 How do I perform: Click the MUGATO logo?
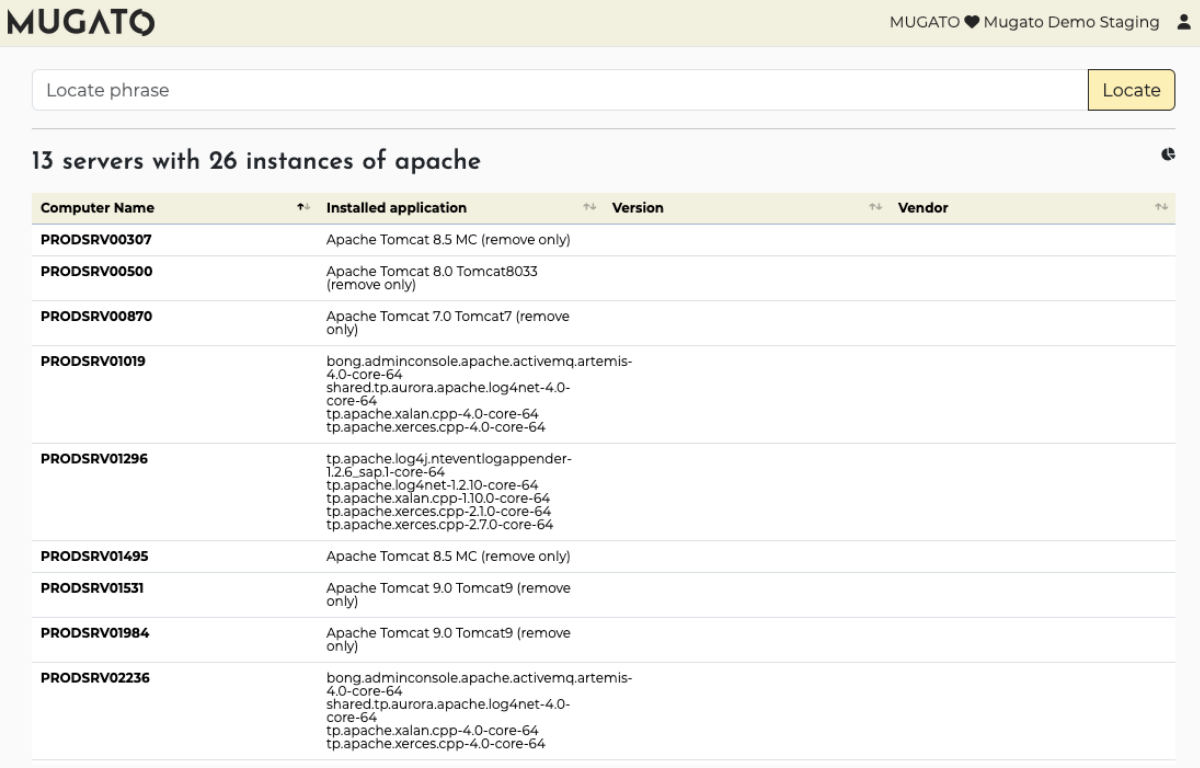[x=81, y=23]
